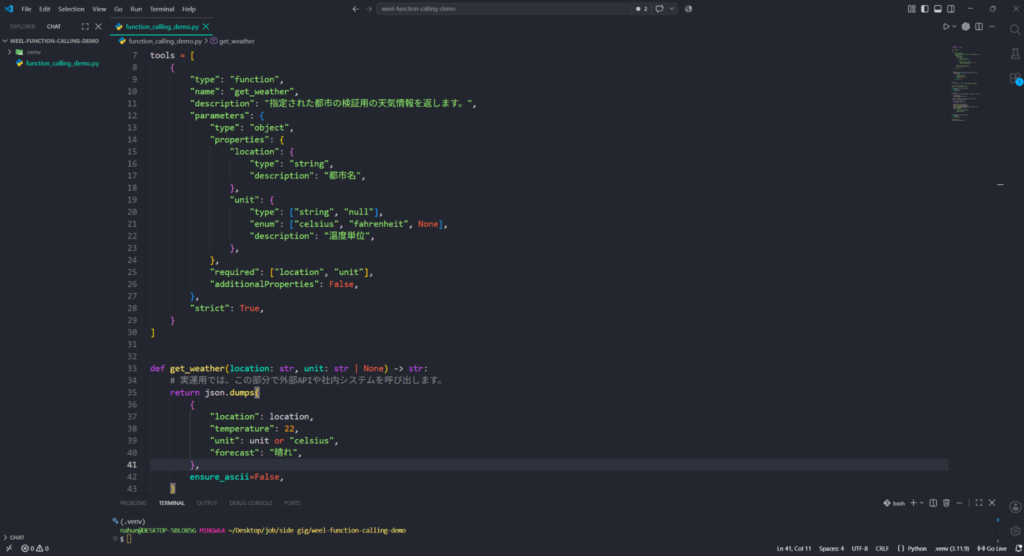
Task: Open the Help menu
Action: [189, 9]
